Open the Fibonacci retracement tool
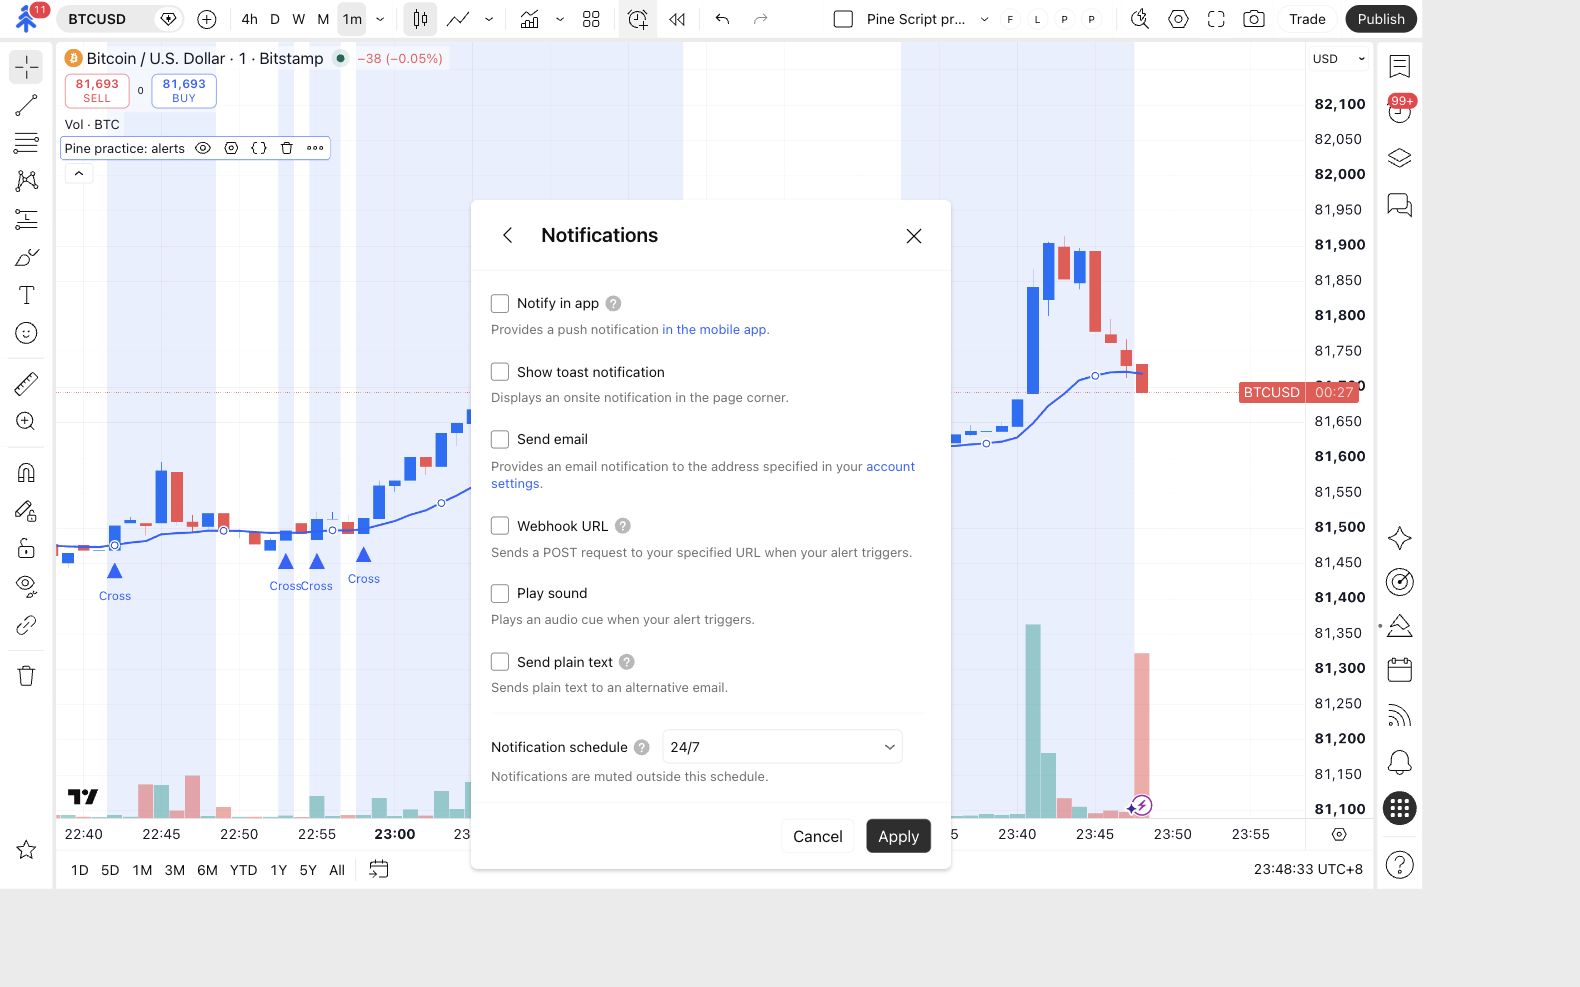The image size is (1580, 987). (x=26, y=143)
